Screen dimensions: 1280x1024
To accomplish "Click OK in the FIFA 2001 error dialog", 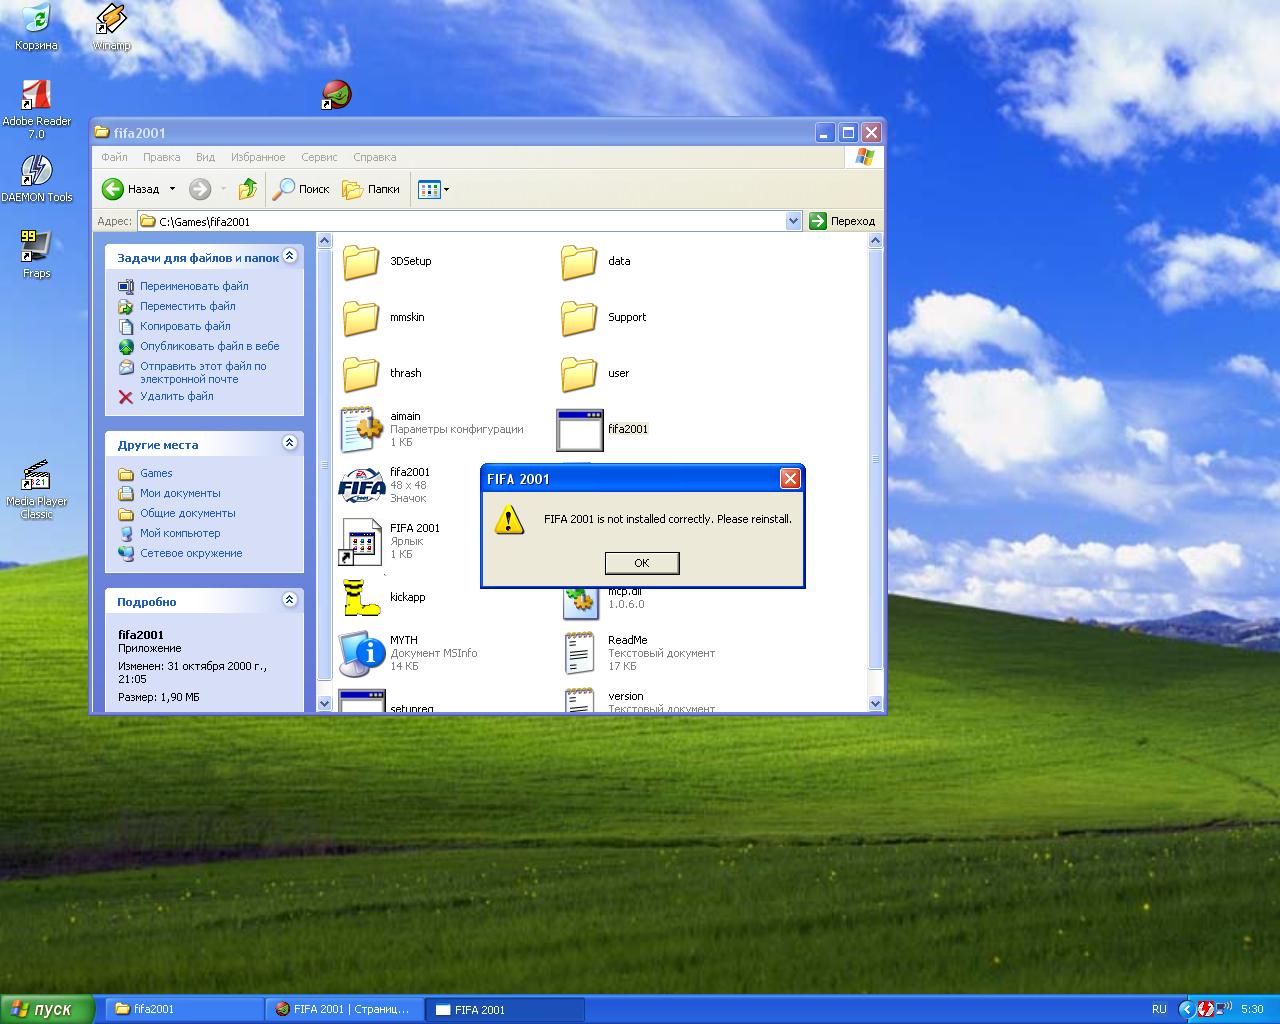I will pyautogui.click(x=642, y=563).
